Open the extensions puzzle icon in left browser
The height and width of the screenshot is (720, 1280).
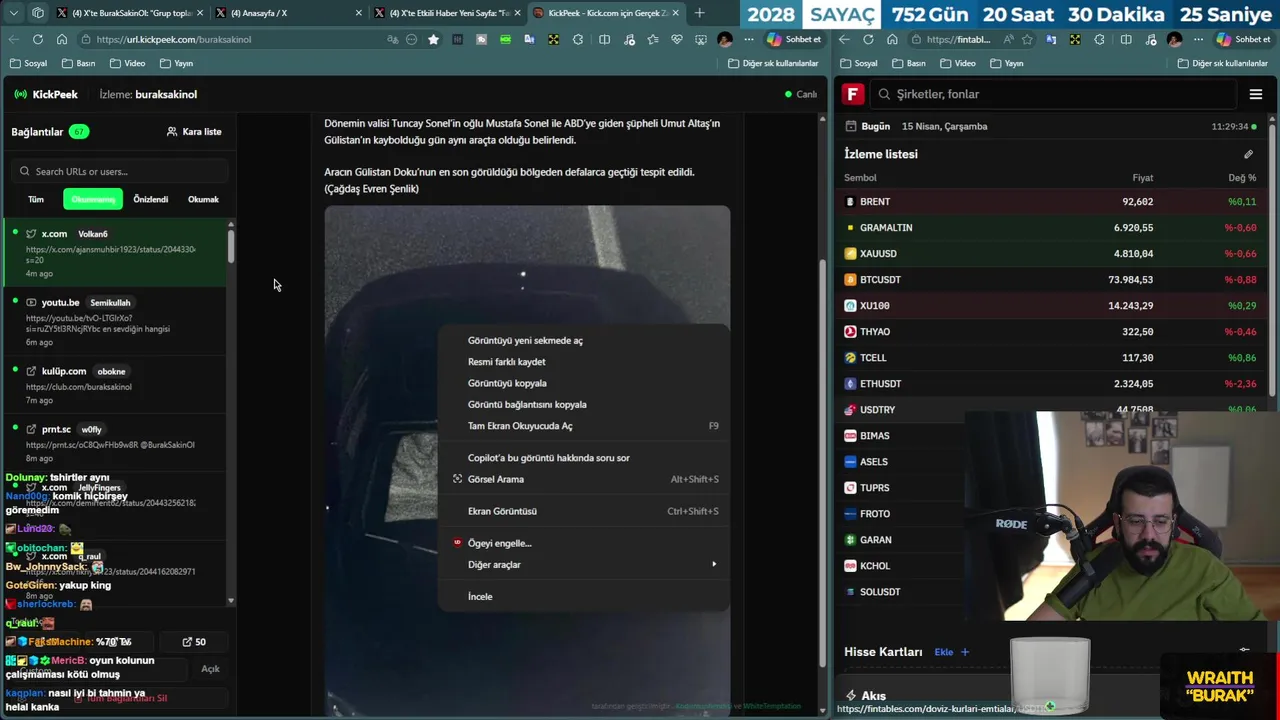578,39
